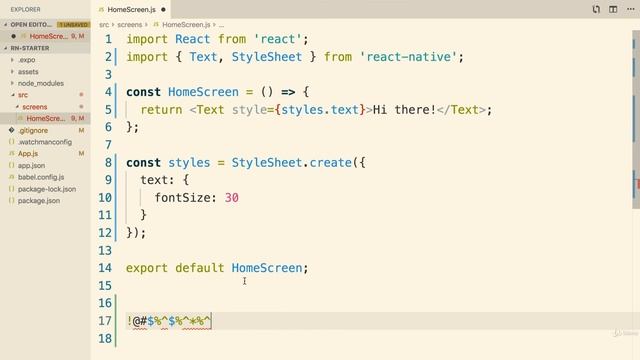
Task: Click the unsaved dot on HomeScreen.js tab
Action: coord(163,9)
